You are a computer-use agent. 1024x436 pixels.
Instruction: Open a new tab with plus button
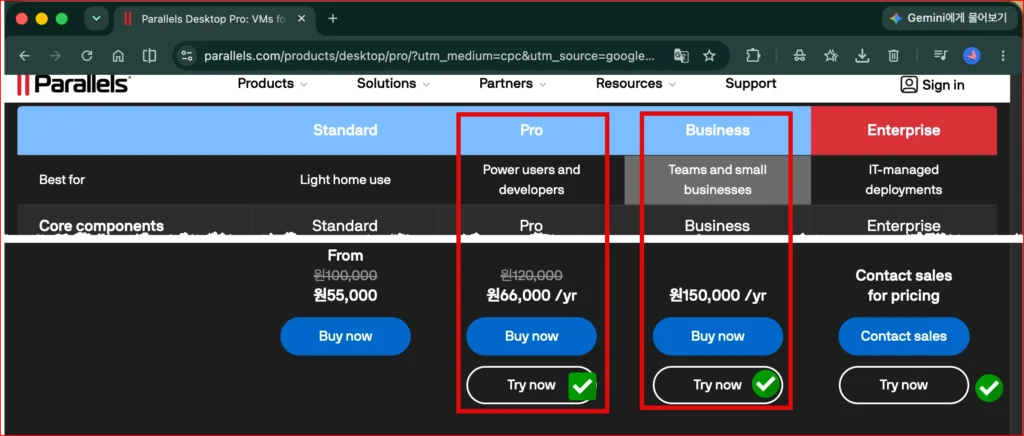(332, 19)
